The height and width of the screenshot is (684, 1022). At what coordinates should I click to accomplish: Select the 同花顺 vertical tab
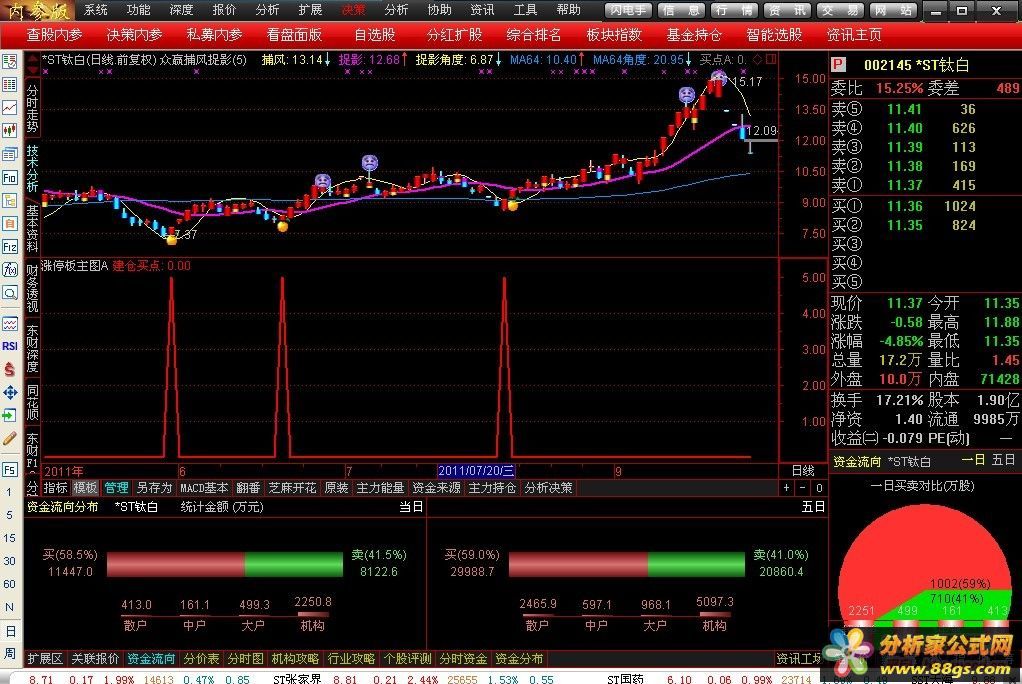[33, 402]
